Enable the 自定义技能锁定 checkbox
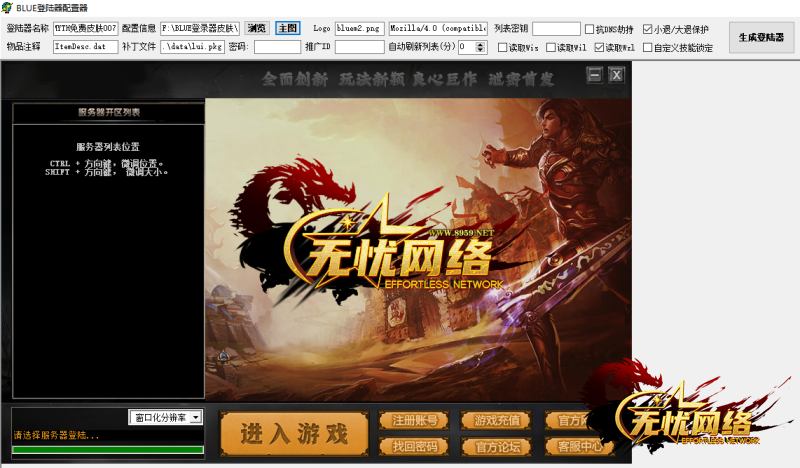The height and width of the screenshot is (468, 800). (x=647, y=47)
